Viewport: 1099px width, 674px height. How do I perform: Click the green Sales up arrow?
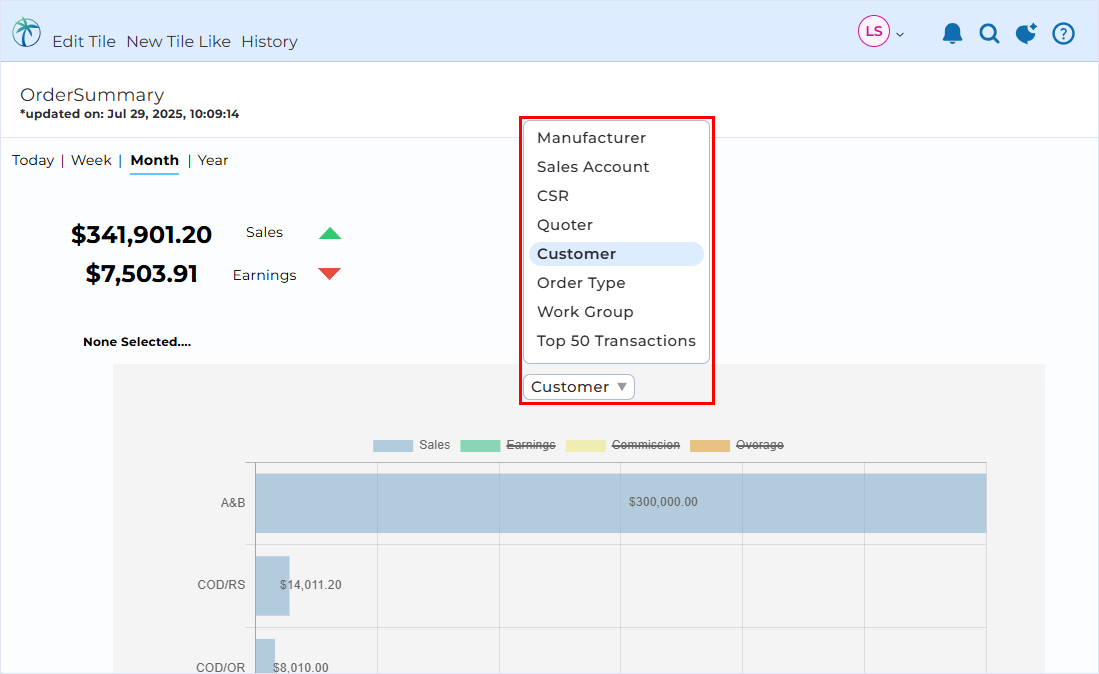(x=330, y=233)
